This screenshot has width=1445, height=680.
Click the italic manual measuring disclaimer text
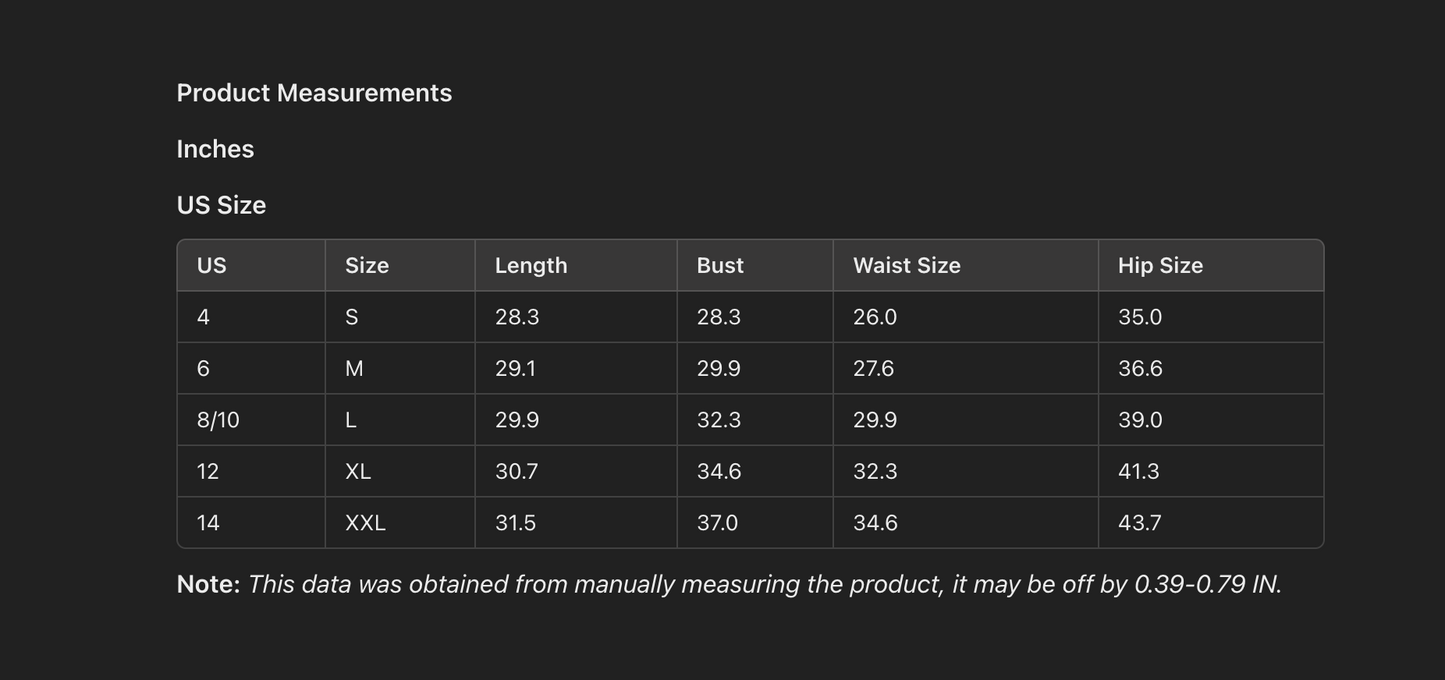764,585
